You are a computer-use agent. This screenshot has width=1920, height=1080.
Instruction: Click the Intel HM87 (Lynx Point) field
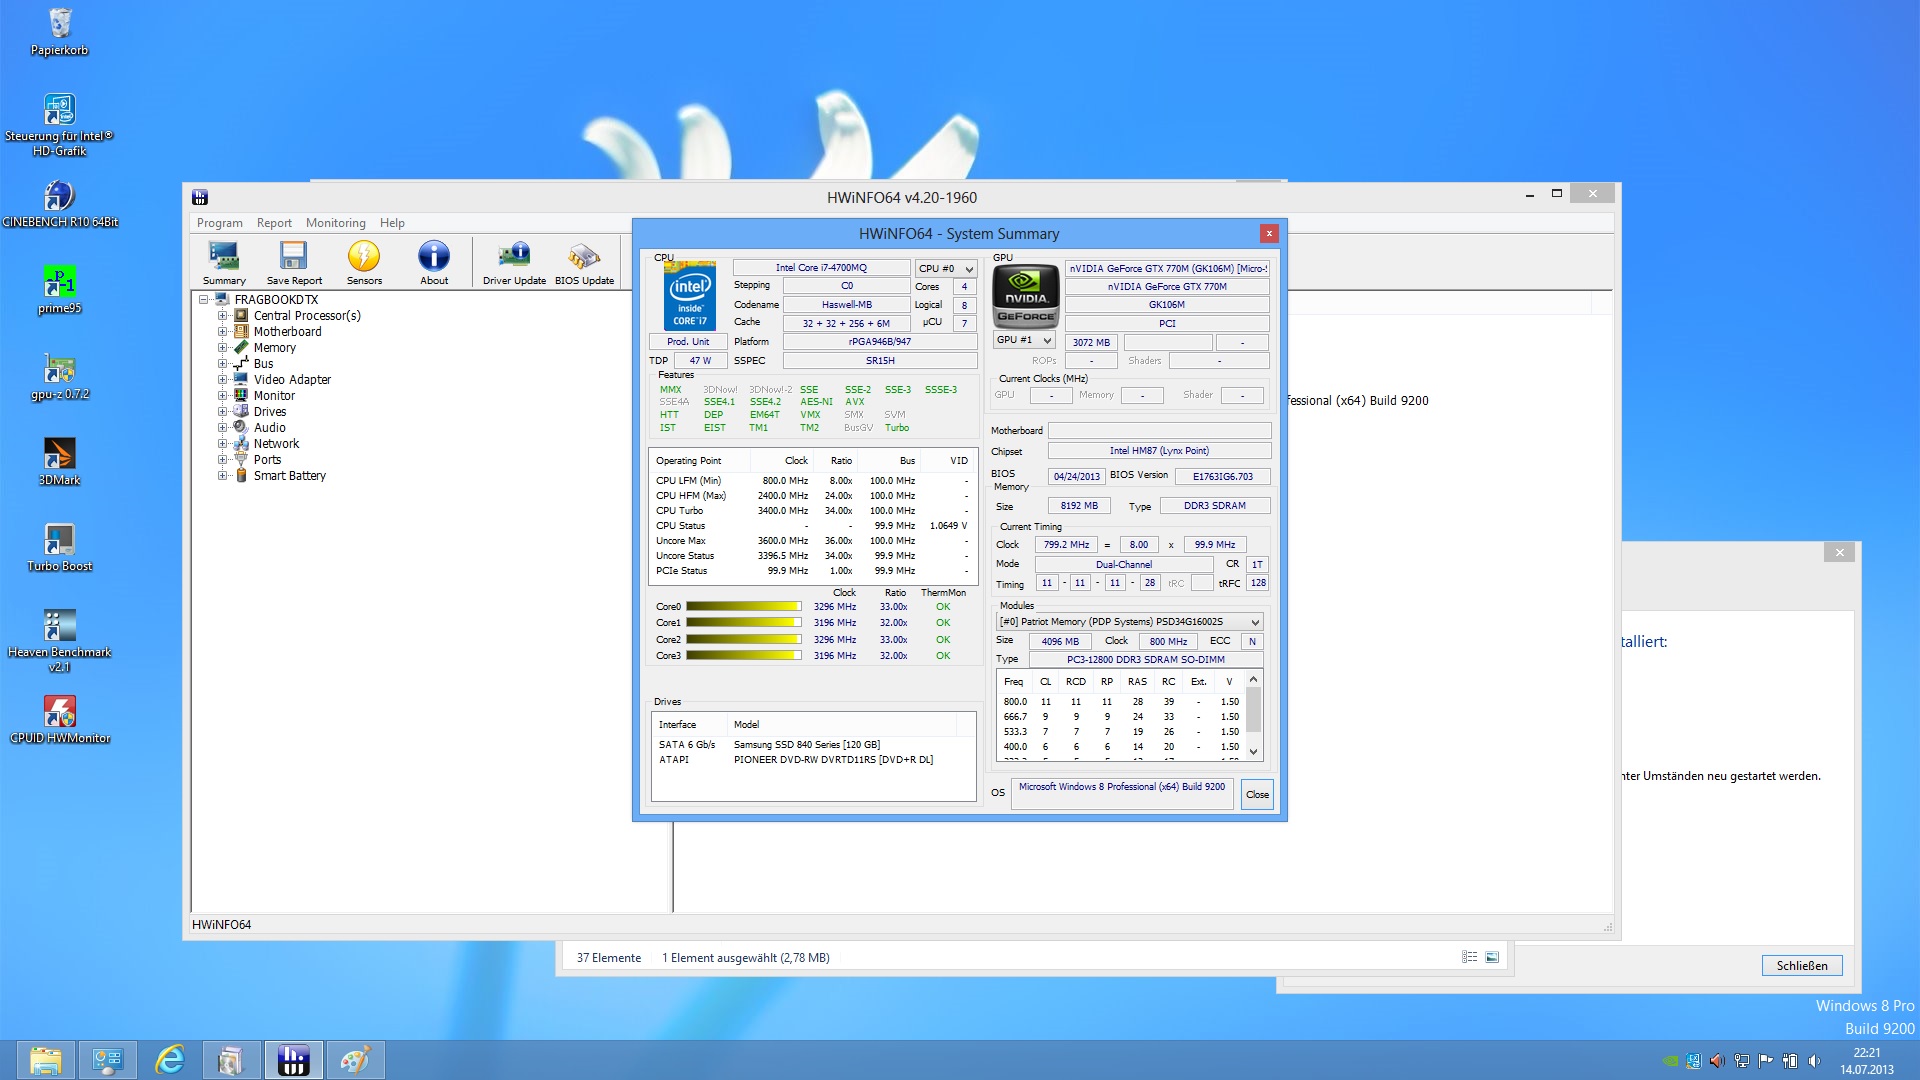point(1159,451)
